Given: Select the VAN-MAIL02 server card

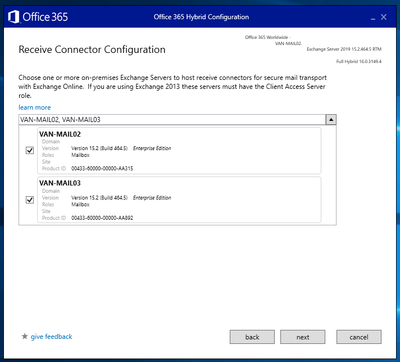Looking at the screenshot, I should (x=179, y=151).
